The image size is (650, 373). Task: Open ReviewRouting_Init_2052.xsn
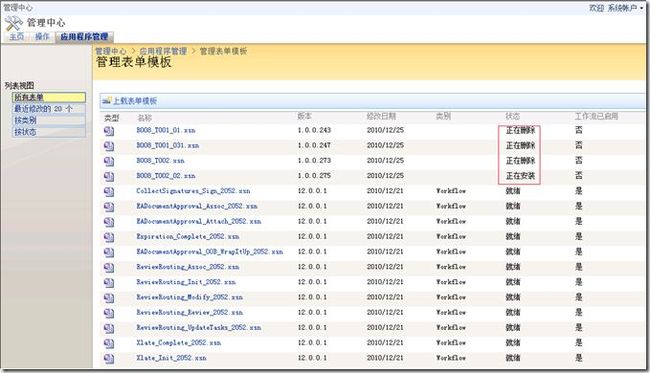tap(186, 282)
